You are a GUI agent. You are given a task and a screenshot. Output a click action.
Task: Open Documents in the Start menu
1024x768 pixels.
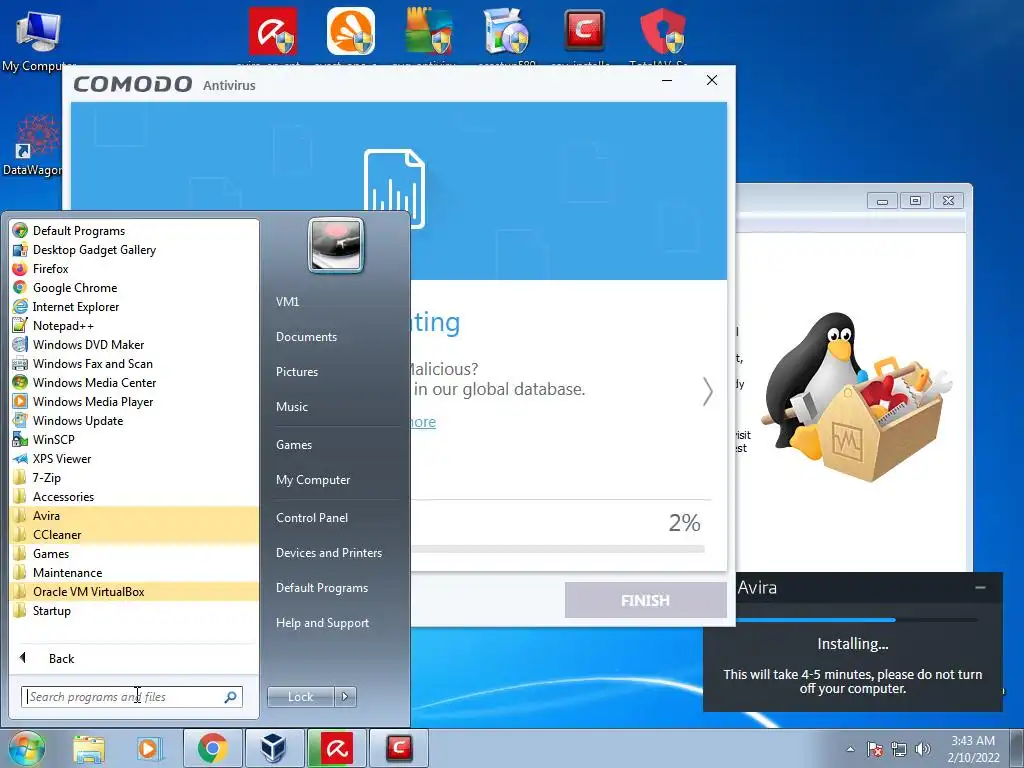(x=306, y=337)
